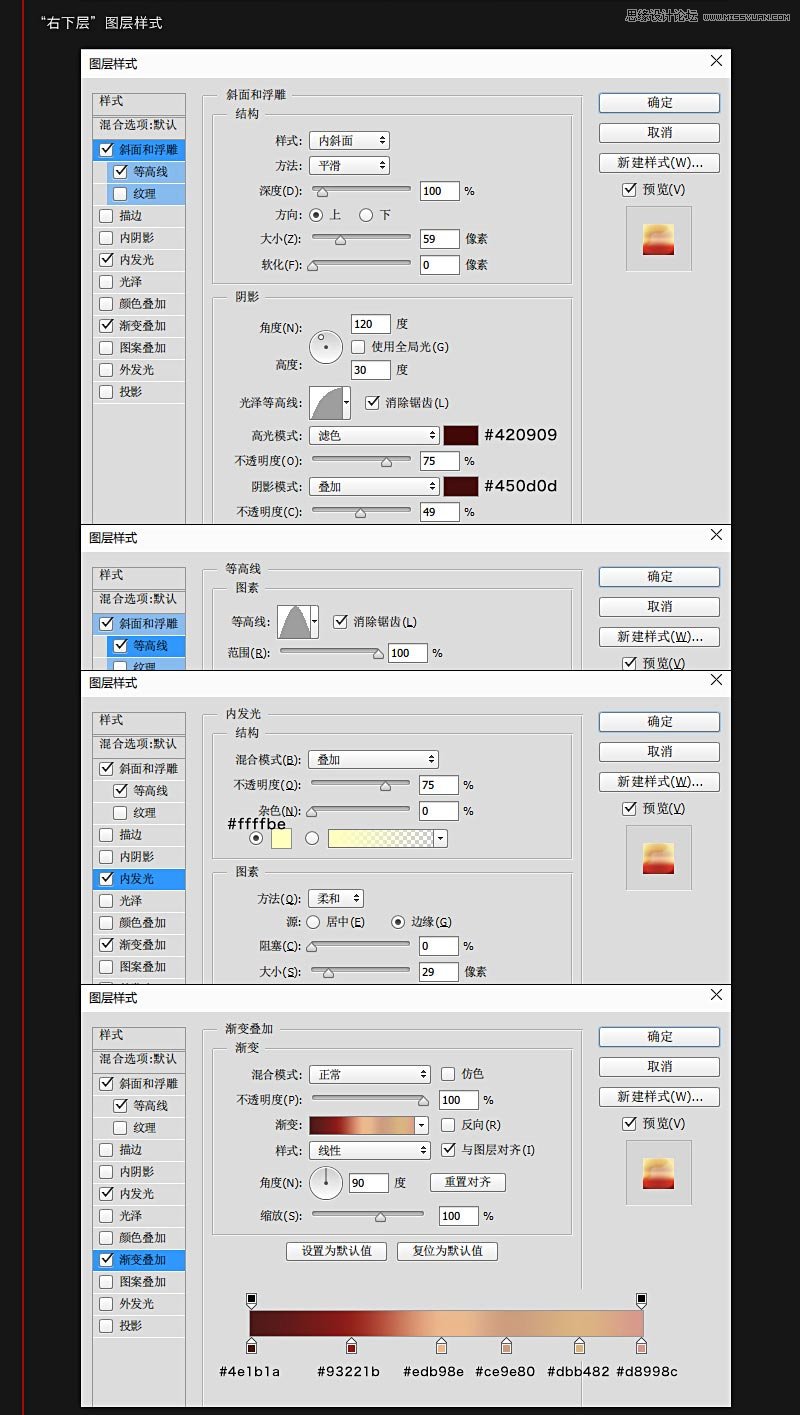Choose 边缘 as inner glow source
Screen dimensions: 800x1415
(x=398, y=922)
